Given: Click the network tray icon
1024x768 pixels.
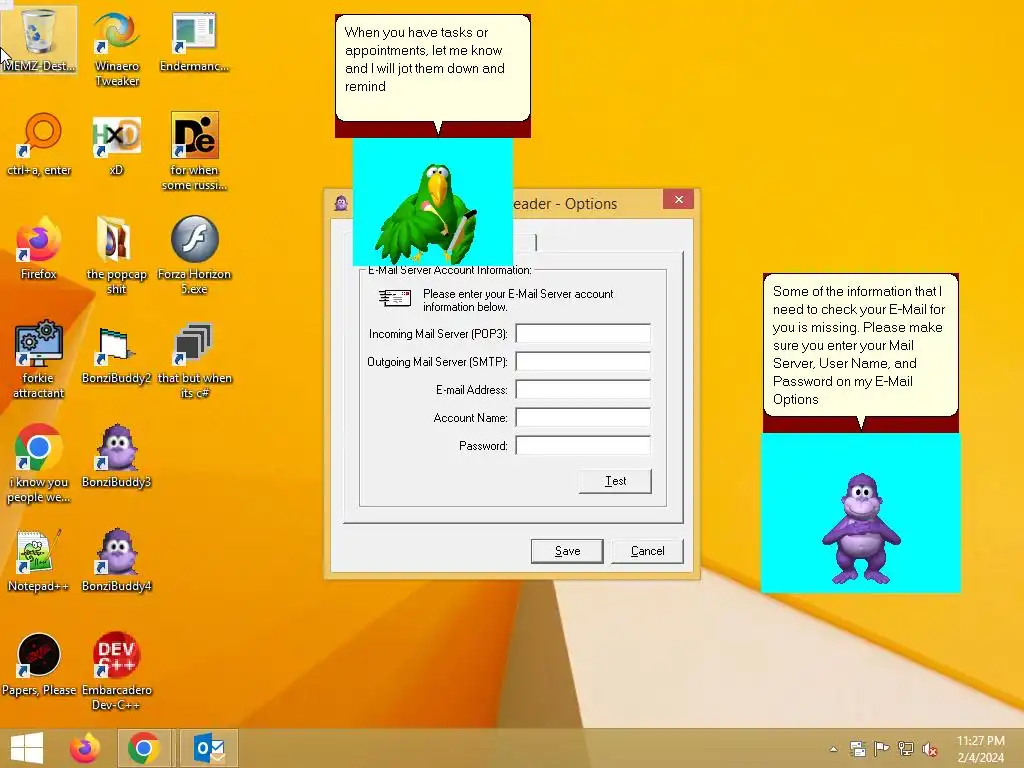Looking at the screenshot, I should click(906, 749).
